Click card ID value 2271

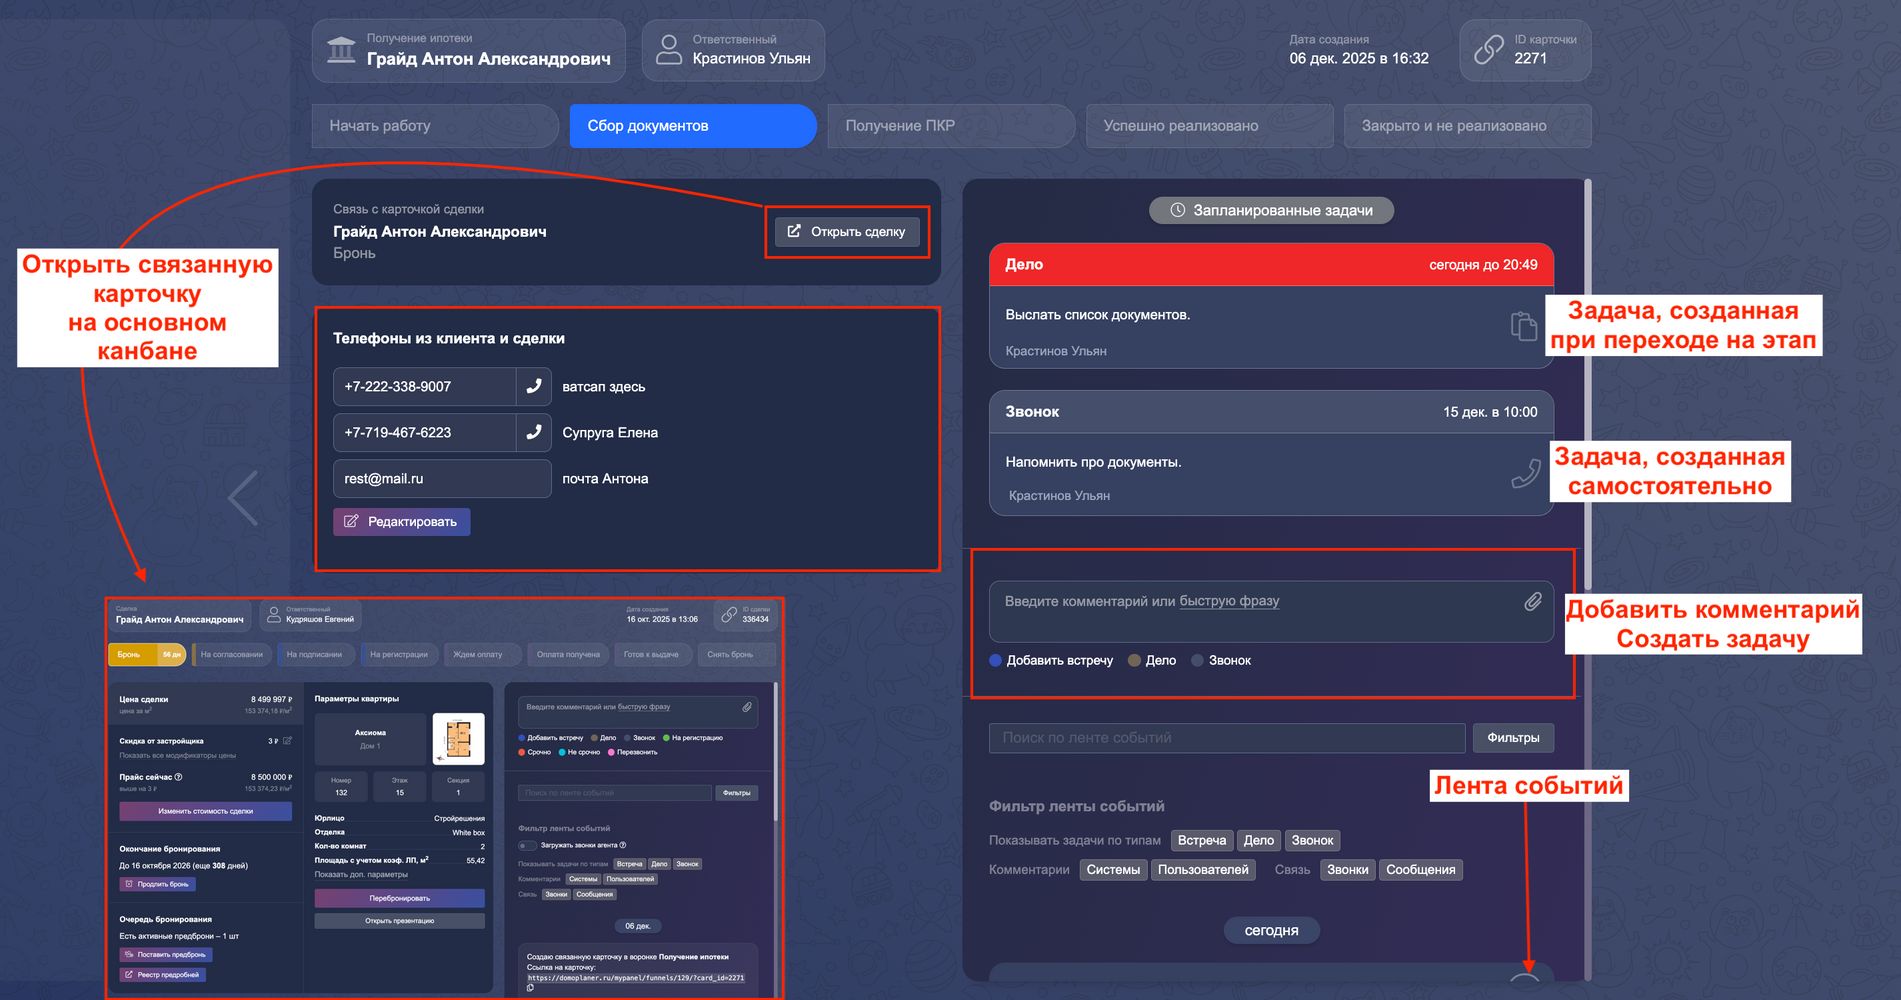click(1530, 58)
